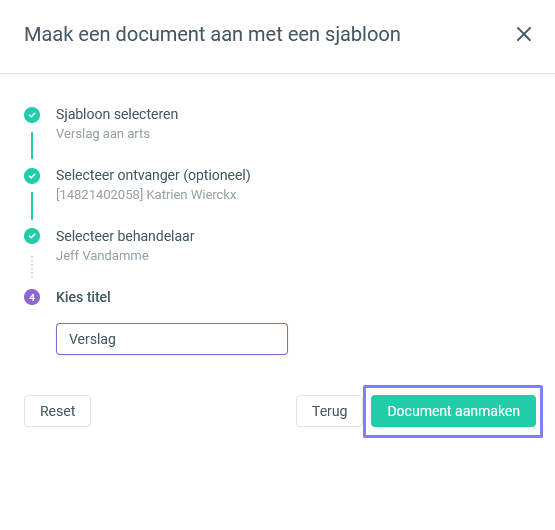Image resolution: width=555 pixels, height=530 pixels.
Task: Click the green connector line below Selecteer ontvanger
Action: (32, 206)
